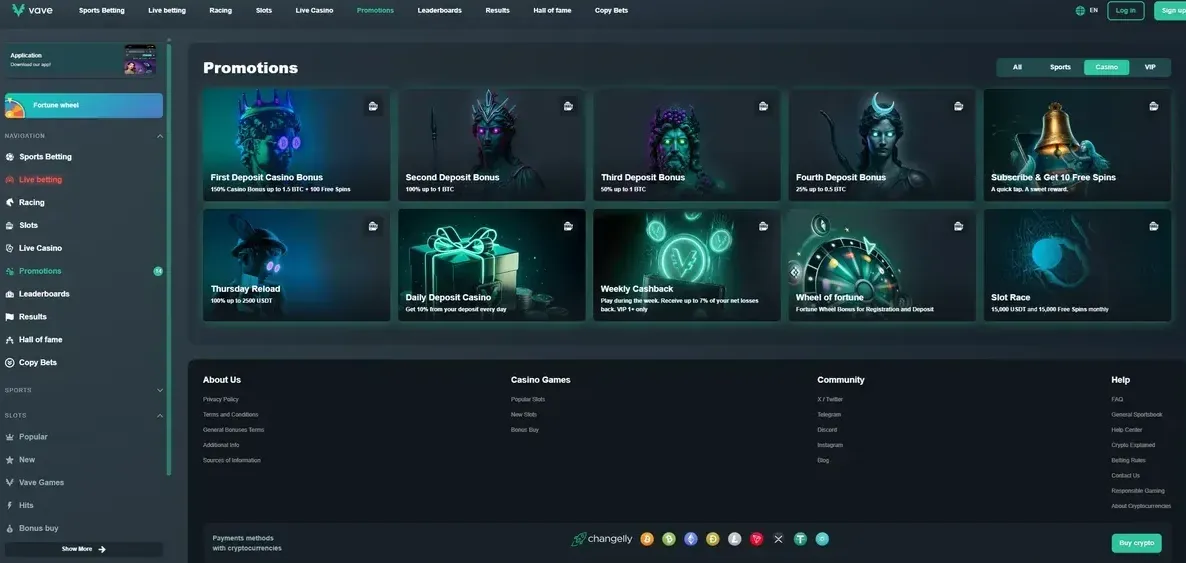Click the Tether coin icon in payments
1186x563 pixels.
point(800,539)
